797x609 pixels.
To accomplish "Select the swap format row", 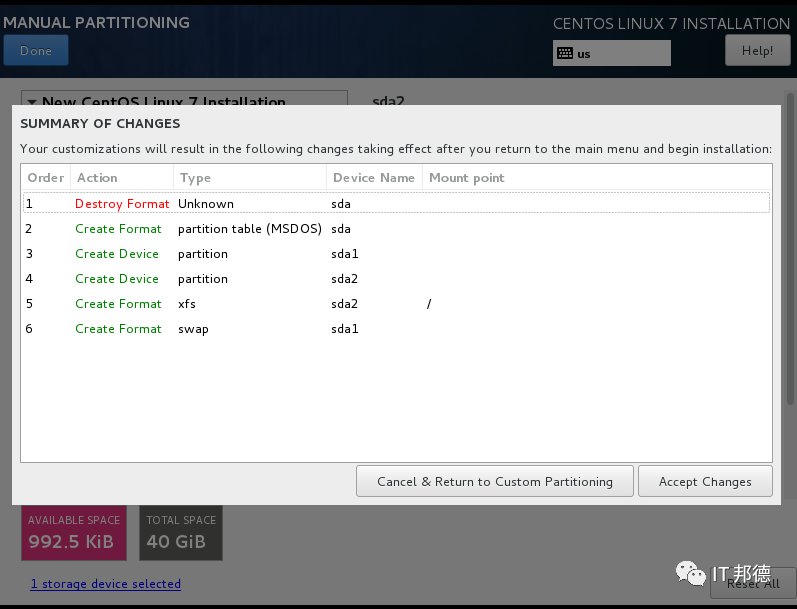I will click(x=396, y=328).
